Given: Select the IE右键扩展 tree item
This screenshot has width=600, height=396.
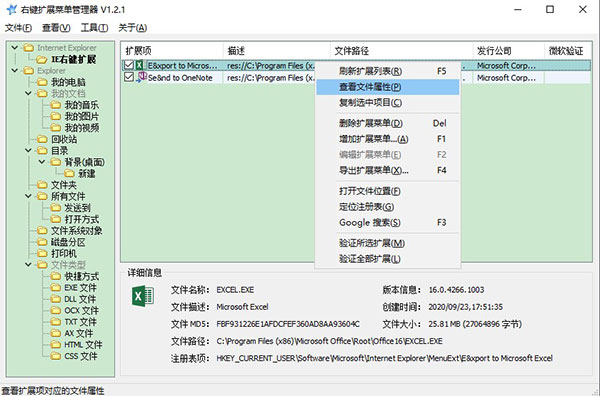Looking at the screenshot, I should [x=73, y=60].
